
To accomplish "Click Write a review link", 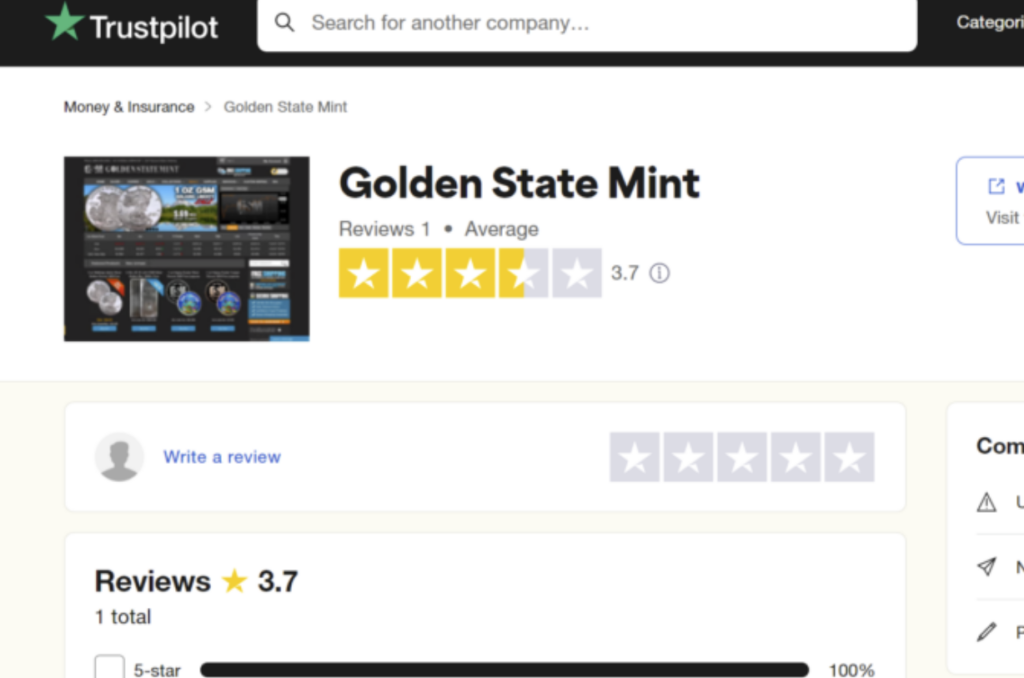I will [222, 457].
